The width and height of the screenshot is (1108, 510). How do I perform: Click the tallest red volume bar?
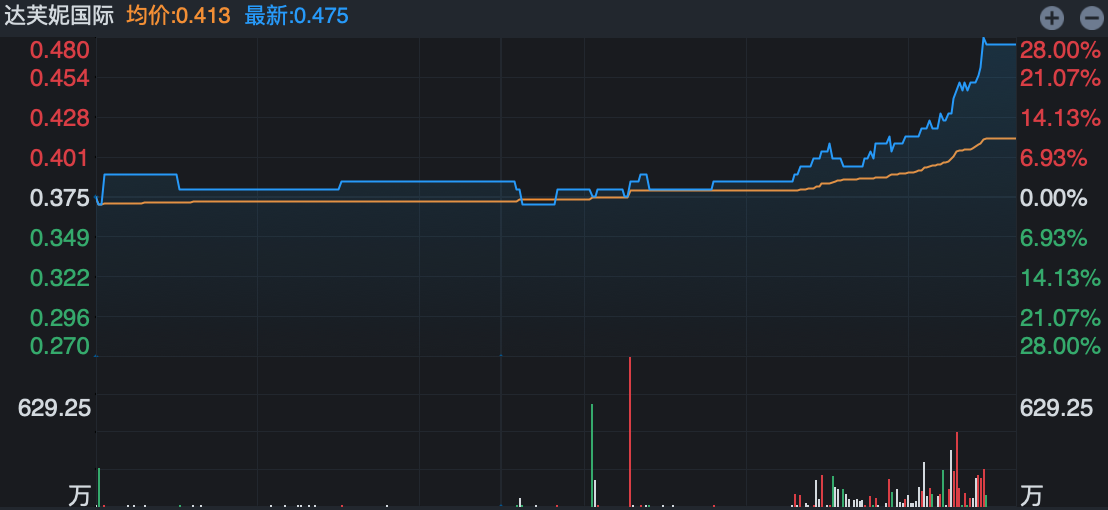[630, 432]
